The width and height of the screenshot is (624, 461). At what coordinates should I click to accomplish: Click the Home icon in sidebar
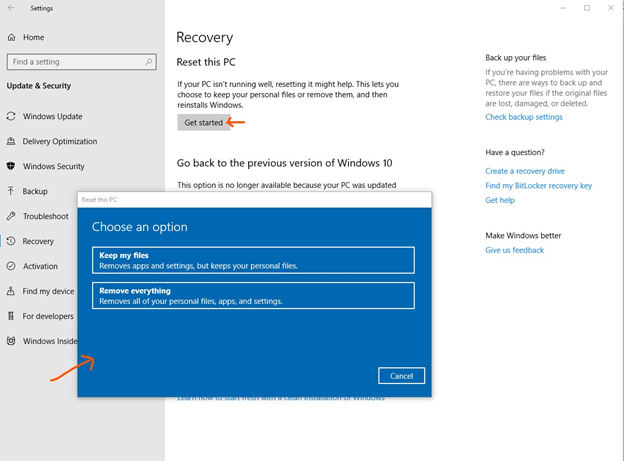[x=12, y=37]
